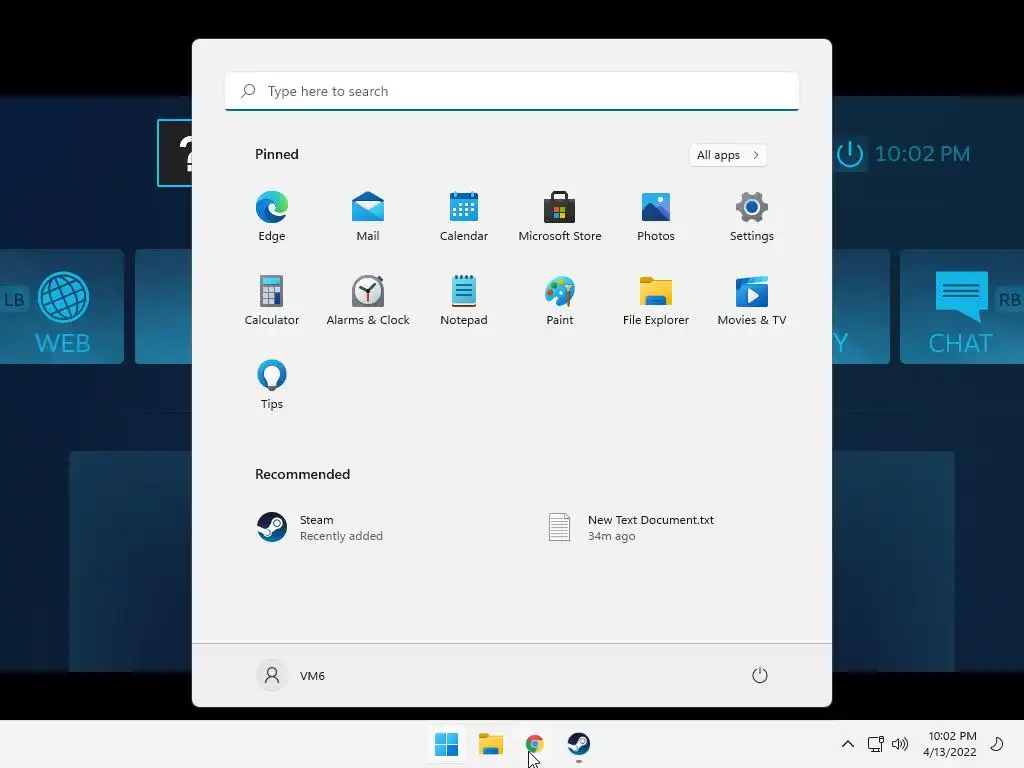Click the focus assist moon icon
Screen dimensions: 1024x768
(x=997, y=744)
